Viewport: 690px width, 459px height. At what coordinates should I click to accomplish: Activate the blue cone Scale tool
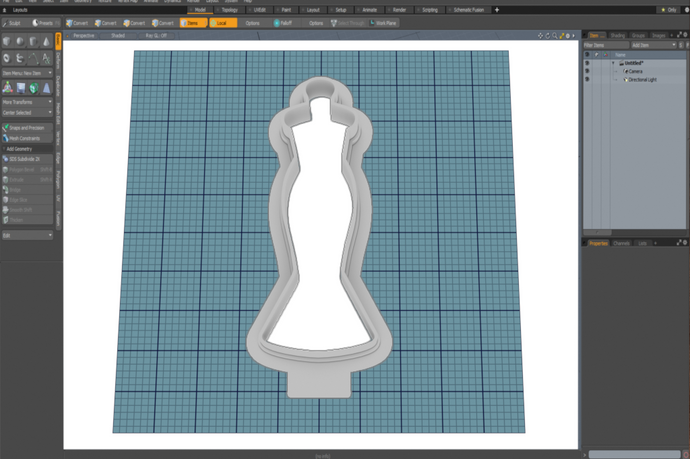(46, 88)
